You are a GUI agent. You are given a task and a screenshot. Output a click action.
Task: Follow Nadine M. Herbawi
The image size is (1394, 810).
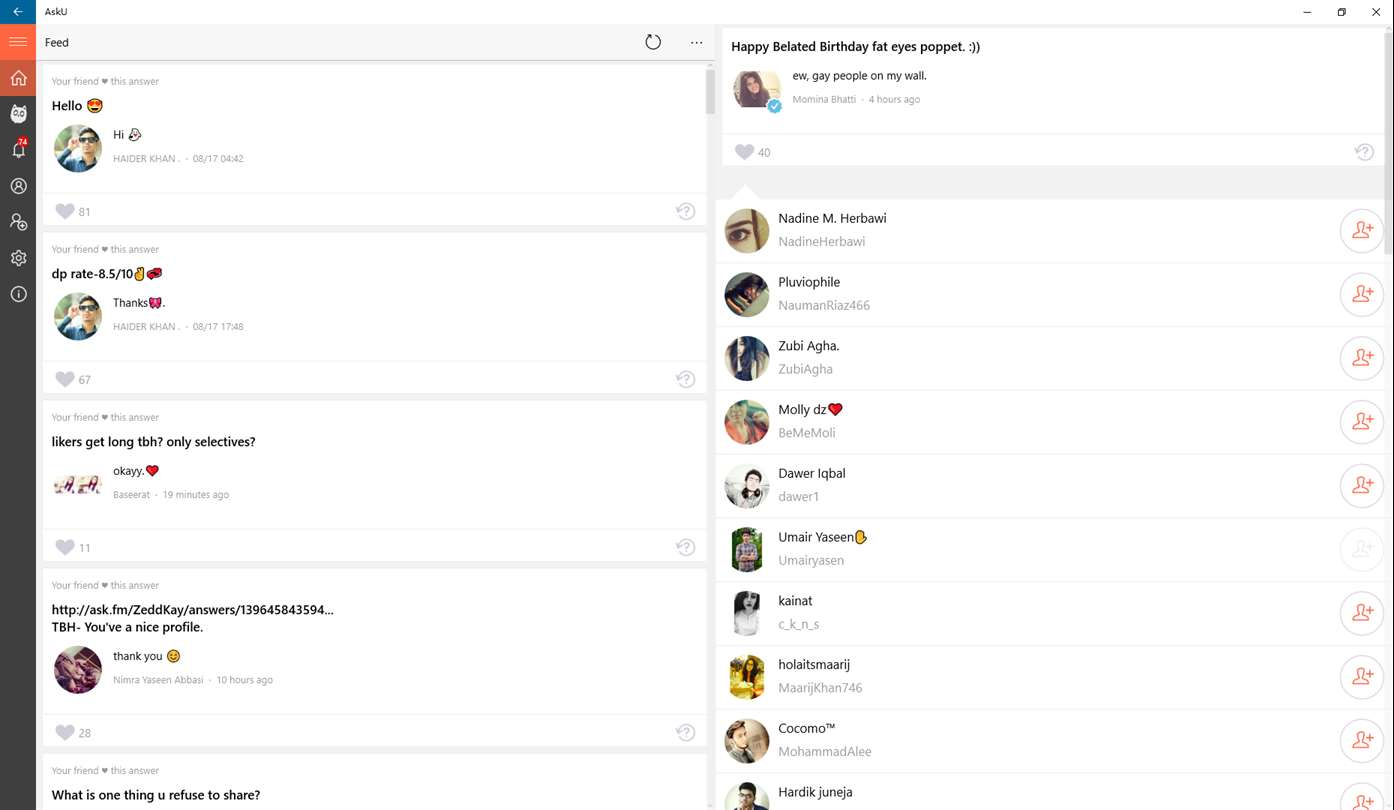tap(1362, 231)
